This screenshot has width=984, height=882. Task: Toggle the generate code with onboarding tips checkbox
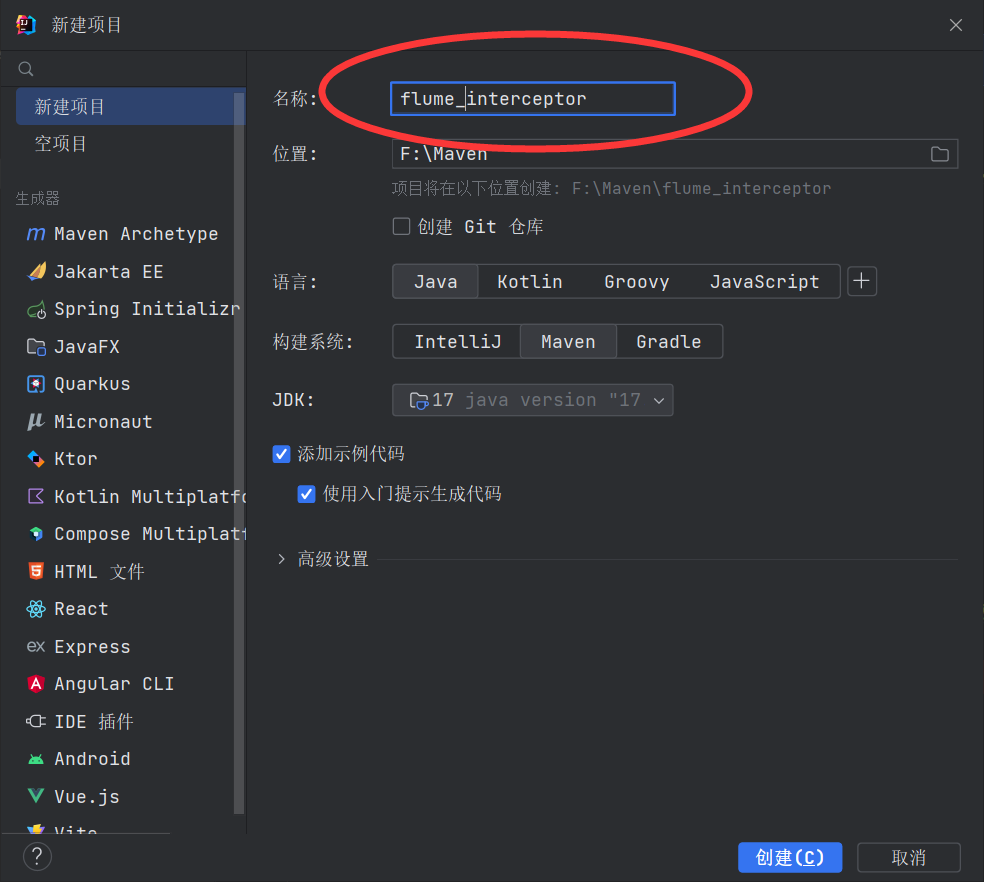pyautogui.click(x=306, y=494)
